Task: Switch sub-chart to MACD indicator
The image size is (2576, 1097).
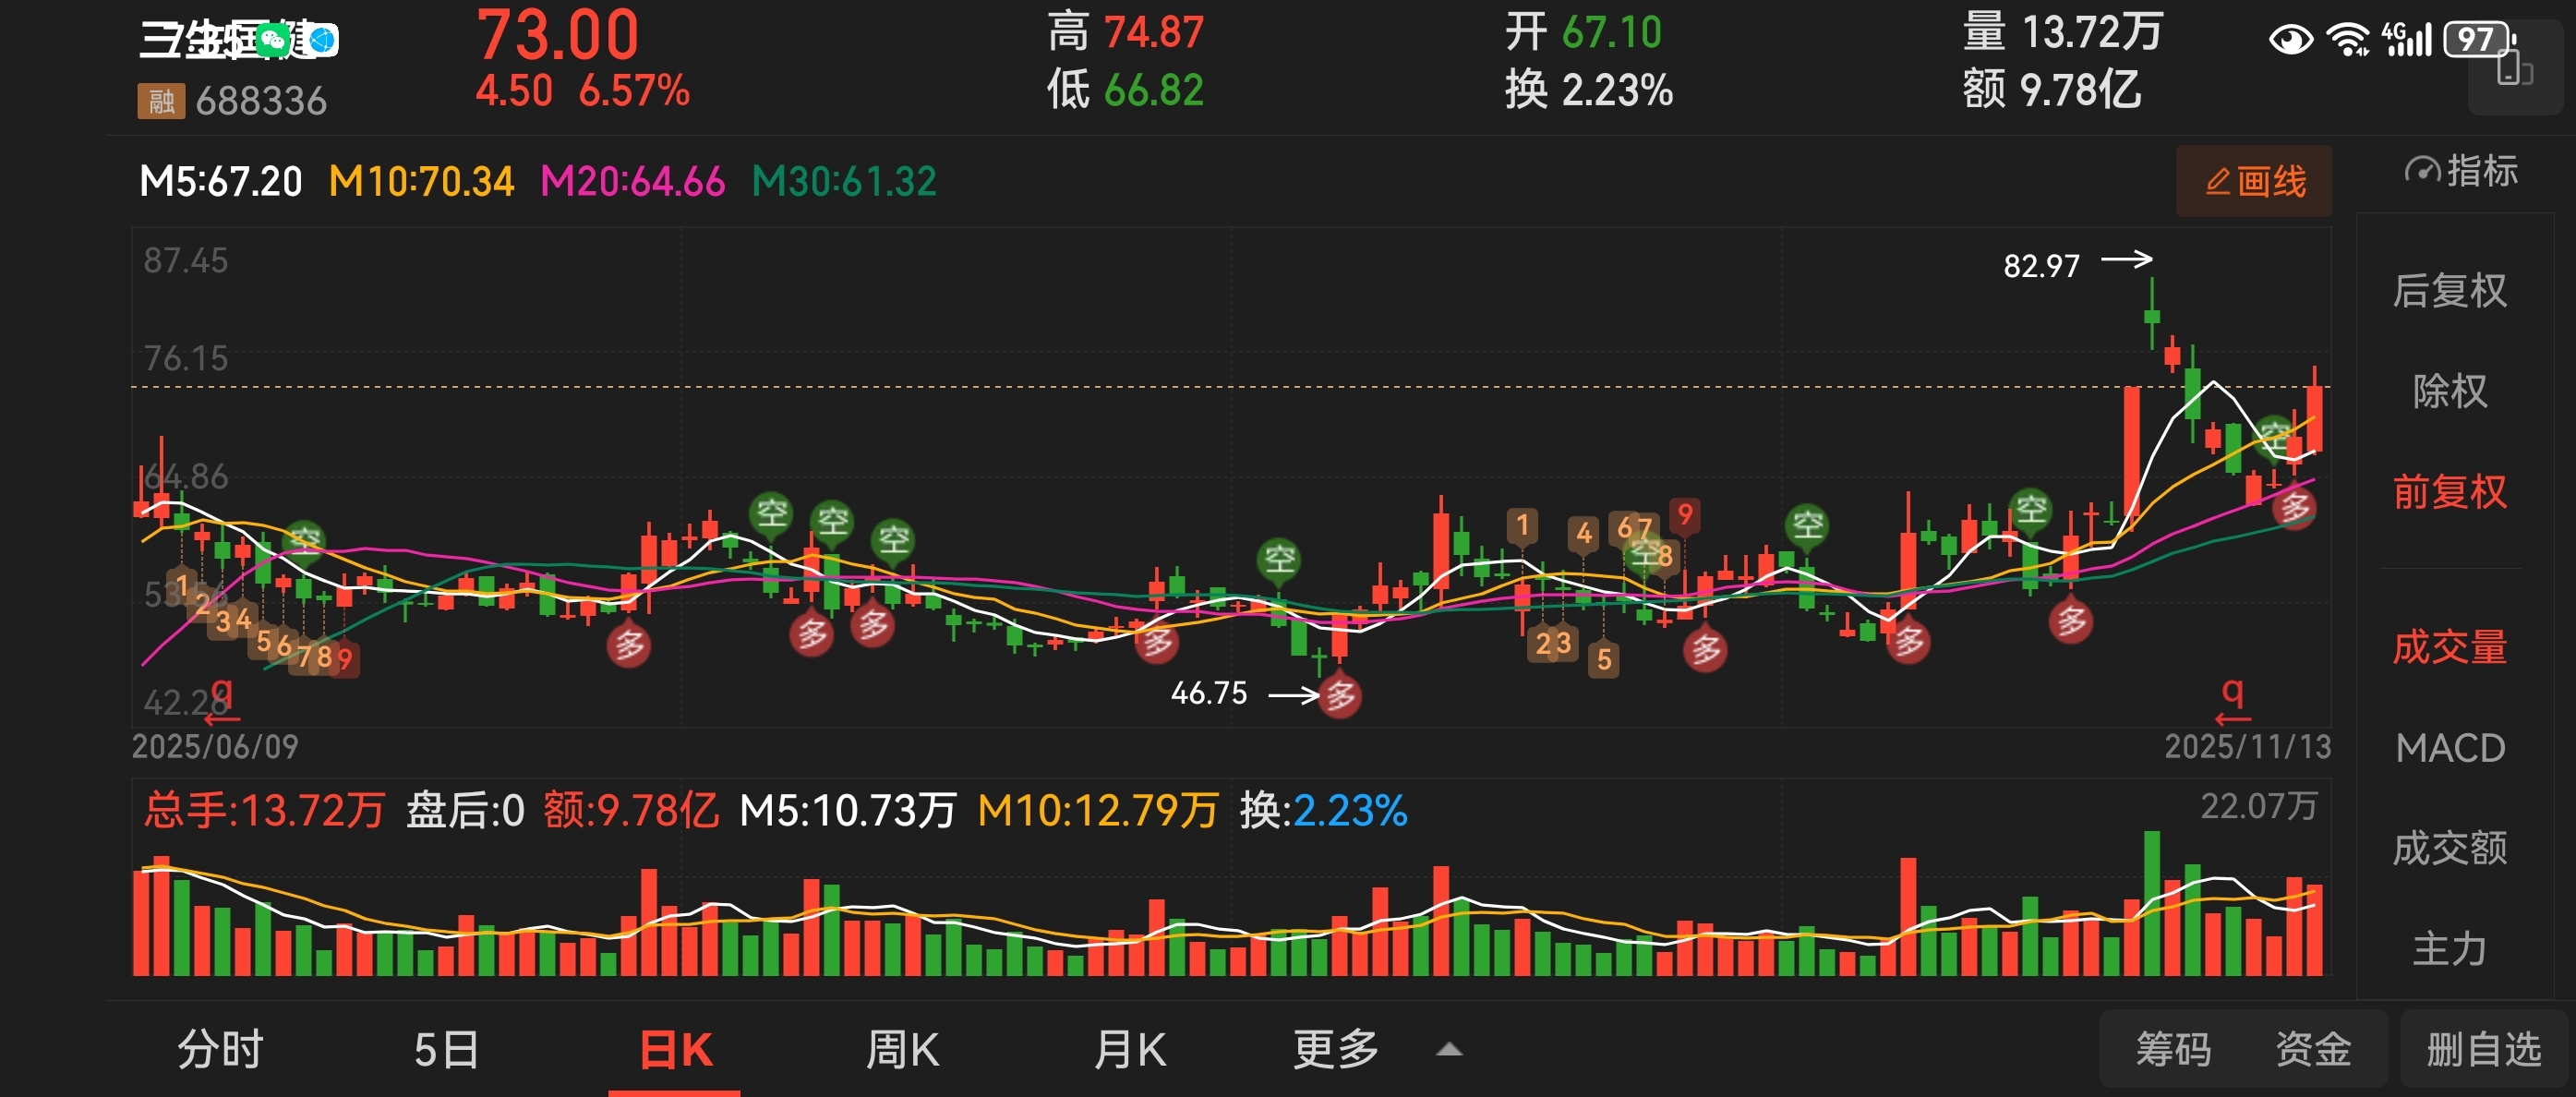Action: pos(2449,748)
